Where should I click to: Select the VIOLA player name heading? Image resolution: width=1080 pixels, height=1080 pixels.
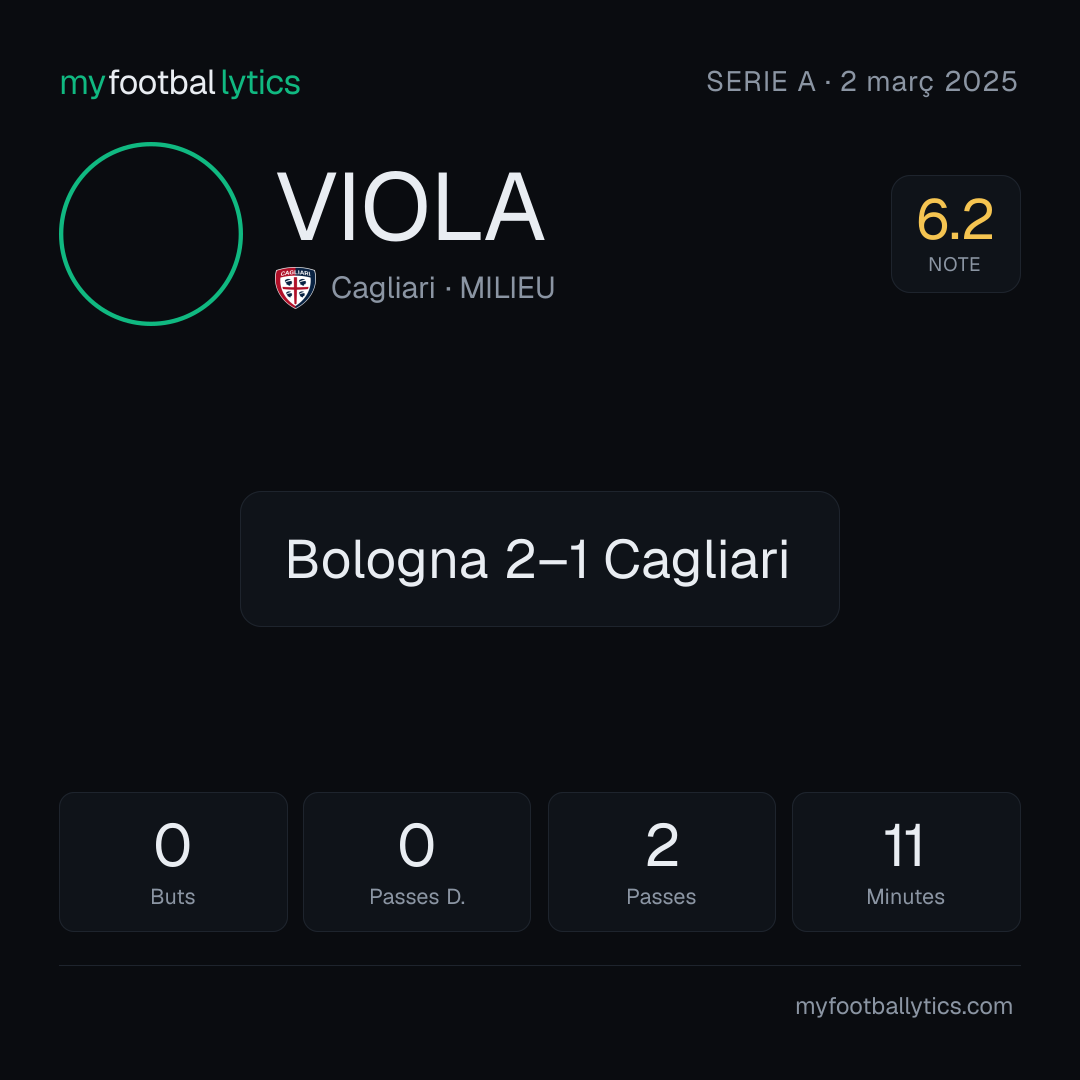pos(411,208)
